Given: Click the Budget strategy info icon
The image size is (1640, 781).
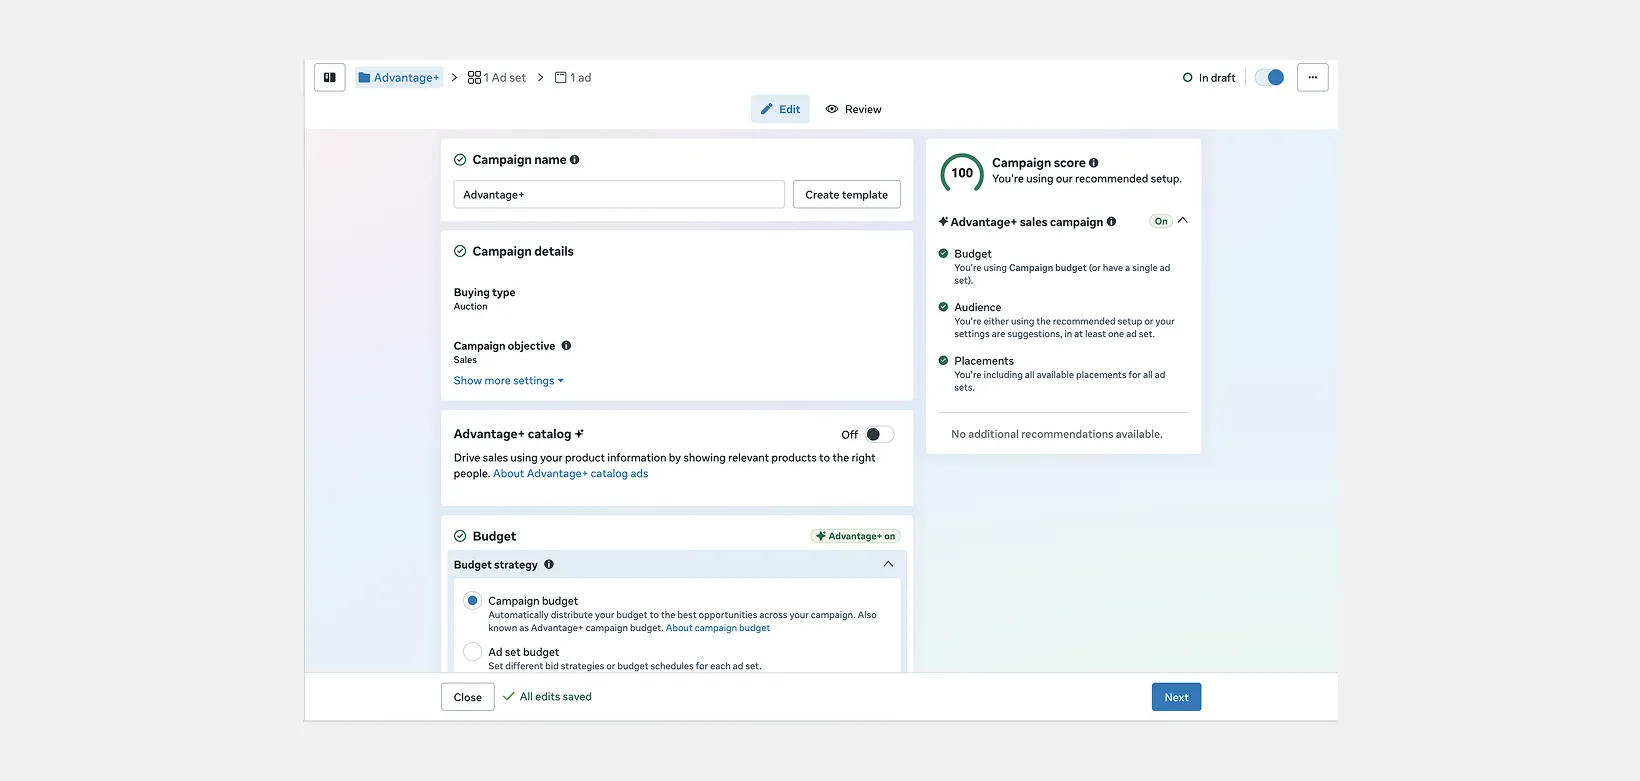Looking at the screenshot, I should coord(548,564).
